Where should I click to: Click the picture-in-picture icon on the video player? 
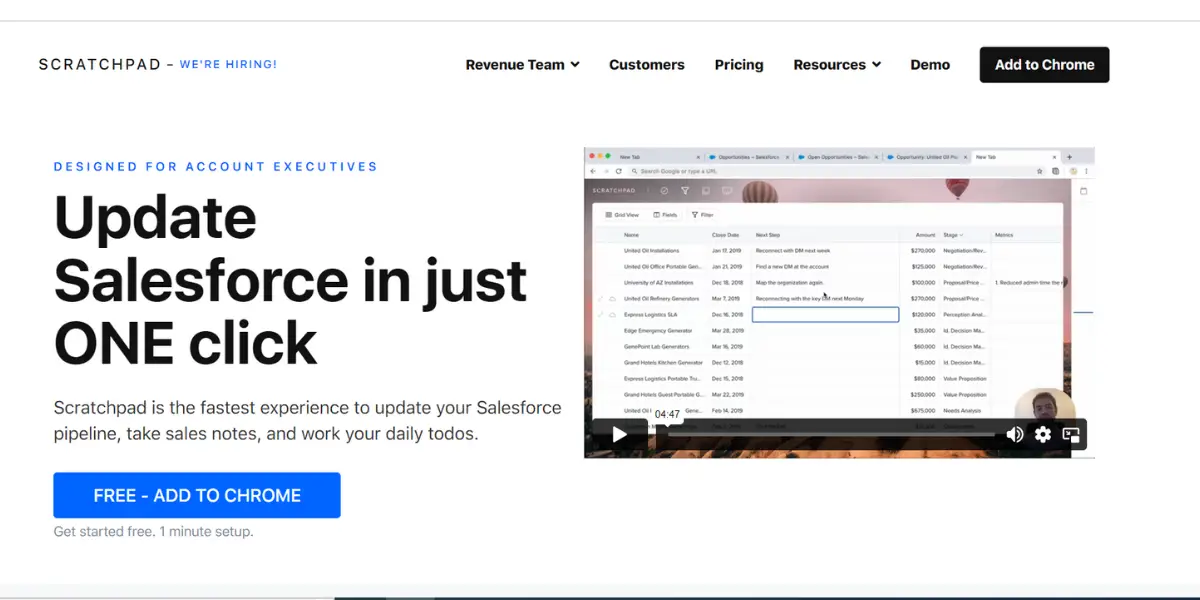tap(1071, 434)
